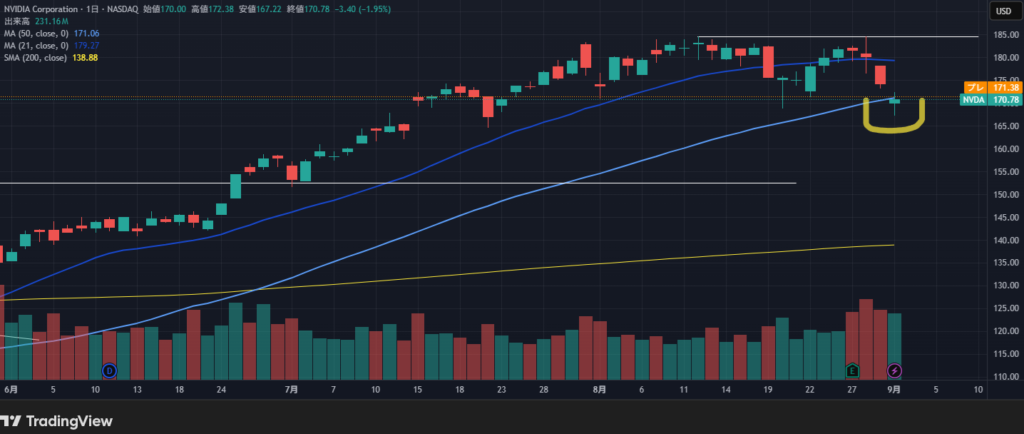Click the 19 date label
The image size is (1024, 434).
point(768,390)
